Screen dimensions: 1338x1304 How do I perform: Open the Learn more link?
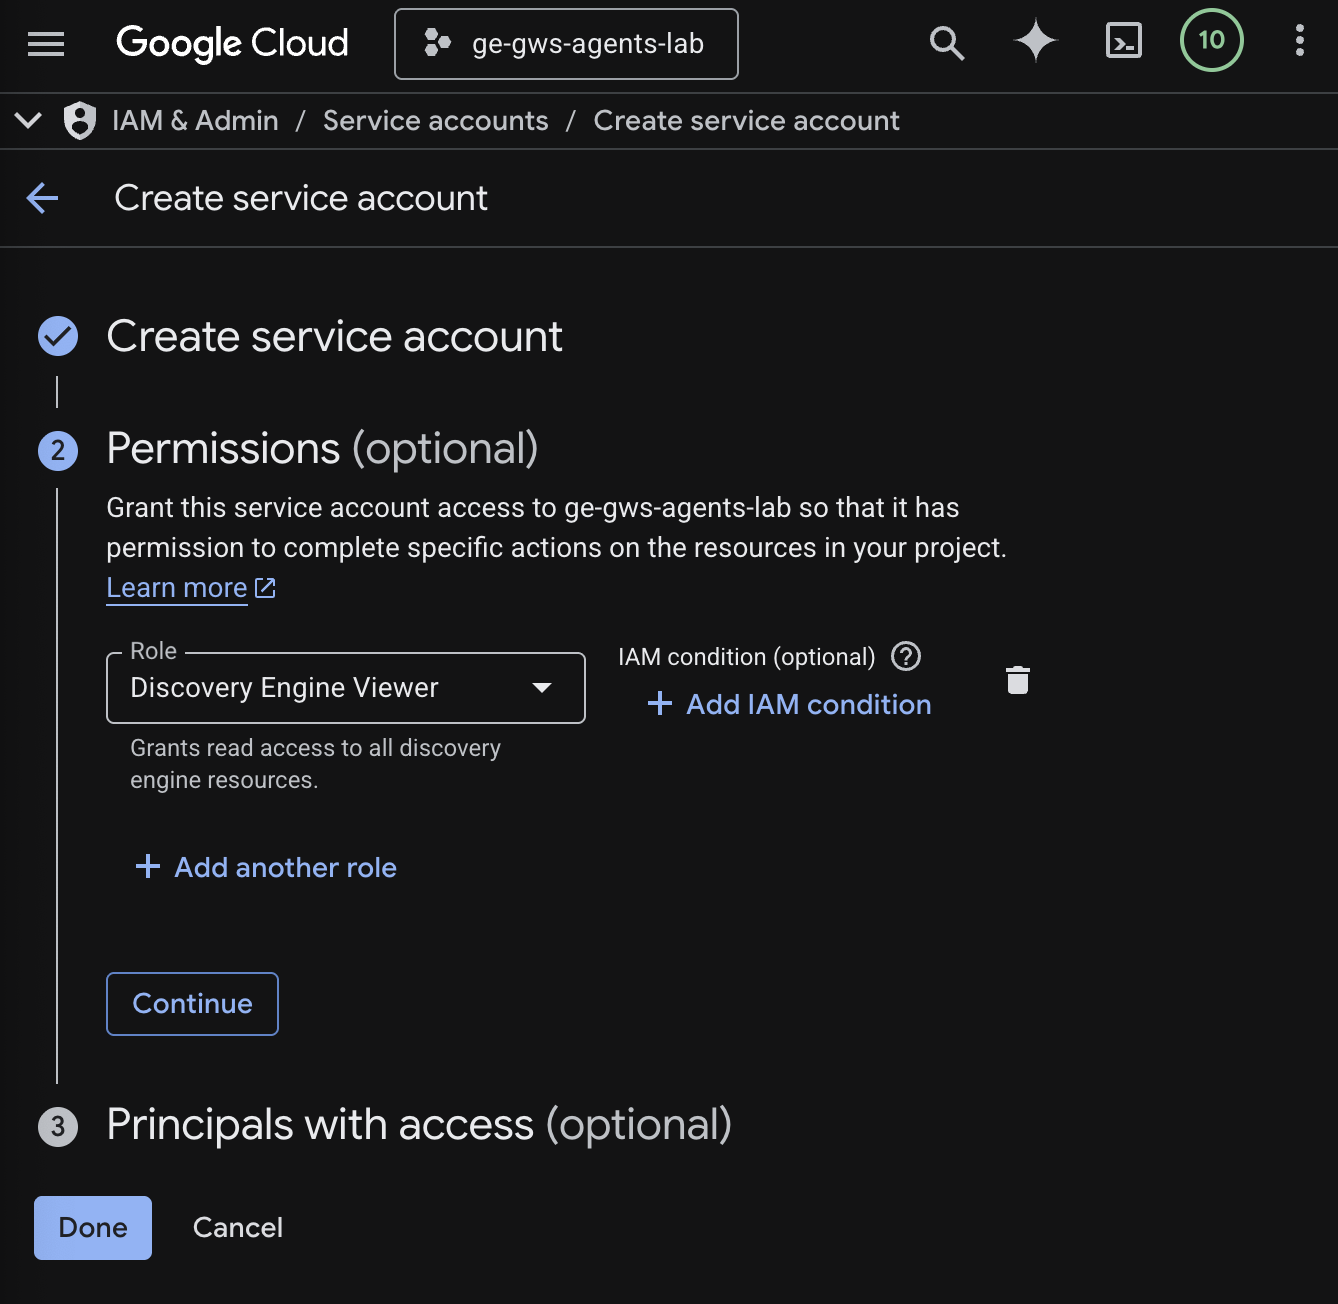pyautogui.click(x=177, y=588)
